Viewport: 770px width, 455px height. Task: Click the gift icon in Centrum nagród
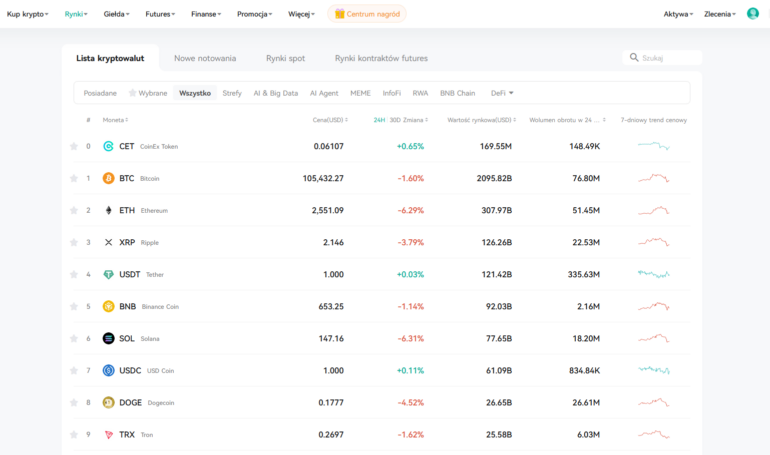tap(340, 14)
